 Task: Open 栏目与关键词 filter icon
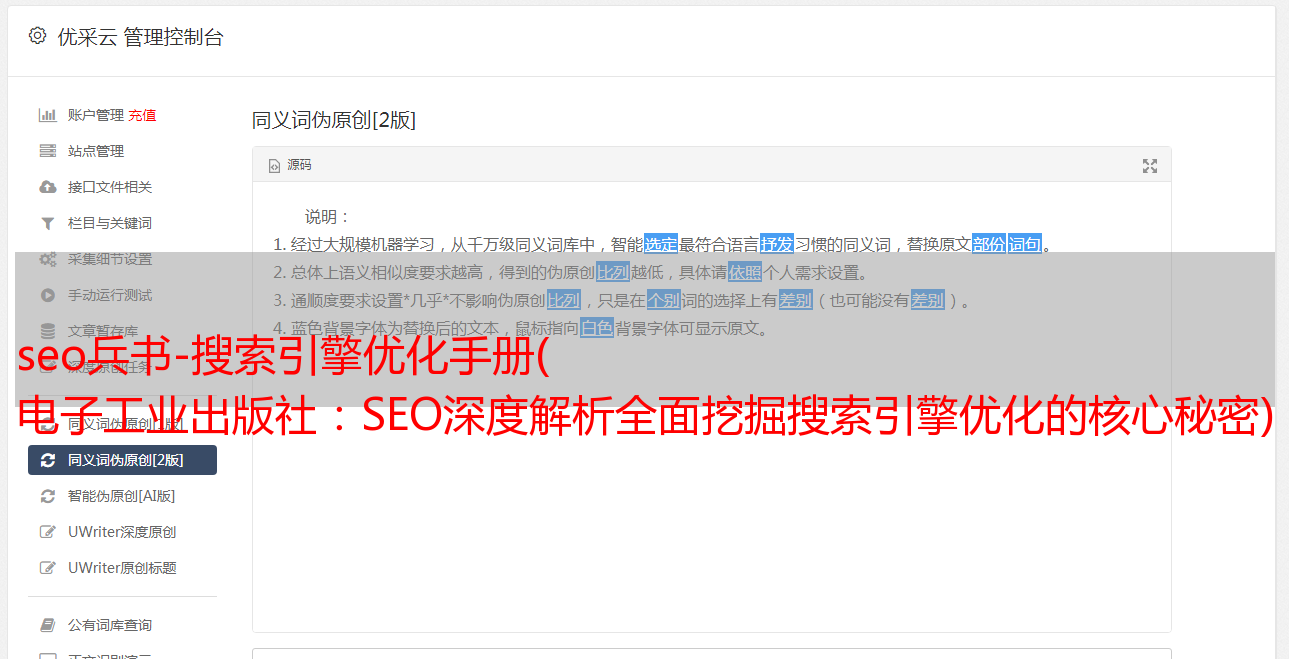[x=47, y=223]
